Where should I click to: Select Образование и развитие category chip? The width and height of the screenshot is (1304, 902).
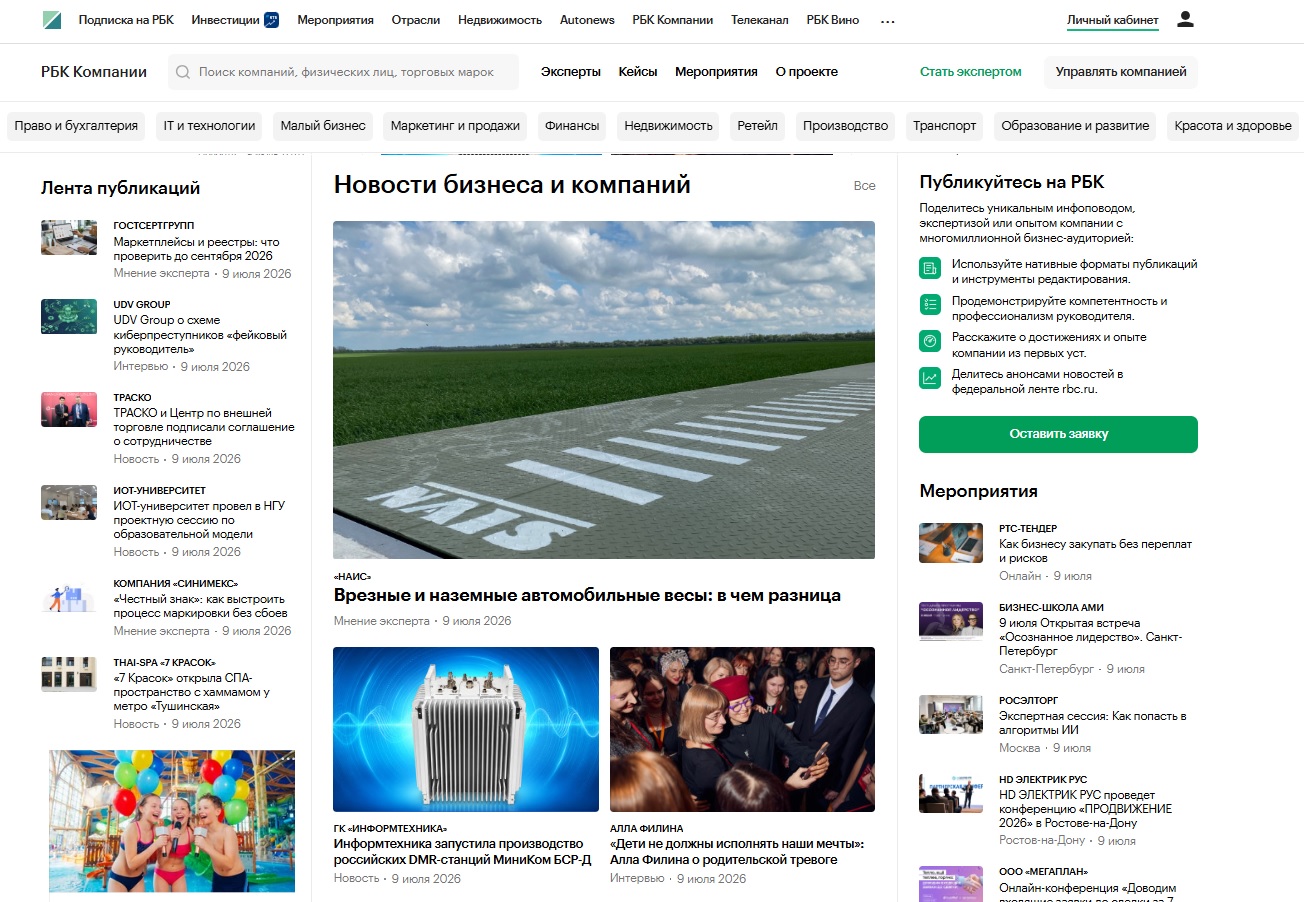pyautogui.click(x=1075, y=126)
